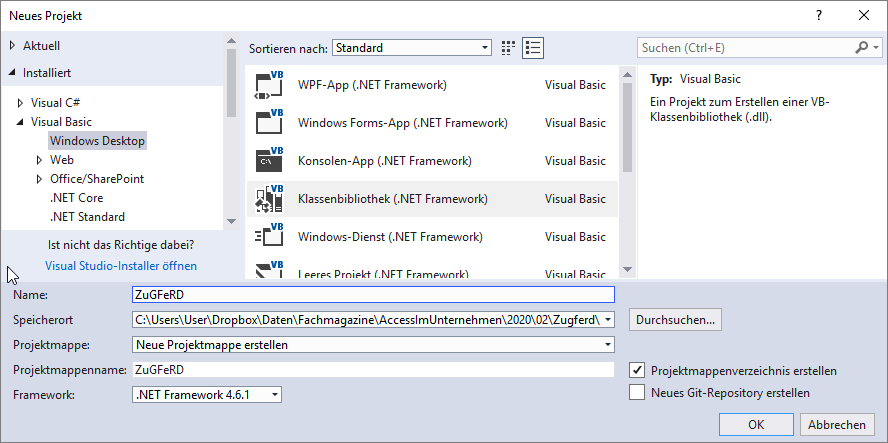Image resolution: width=888 pixels, height=443 pixels.
Task: Expand the Web tree node
Action: [39, 160]
